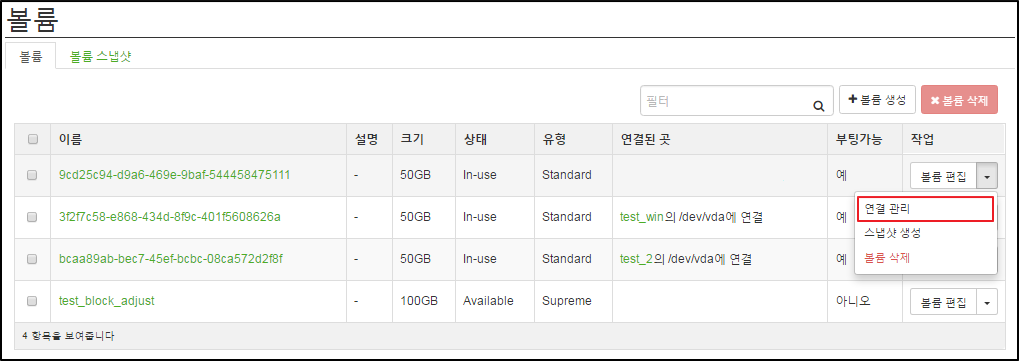This screenshot has height=361, width=1020.
Task: Click the 볼륨 생성 create volume button
Action: 878,100
